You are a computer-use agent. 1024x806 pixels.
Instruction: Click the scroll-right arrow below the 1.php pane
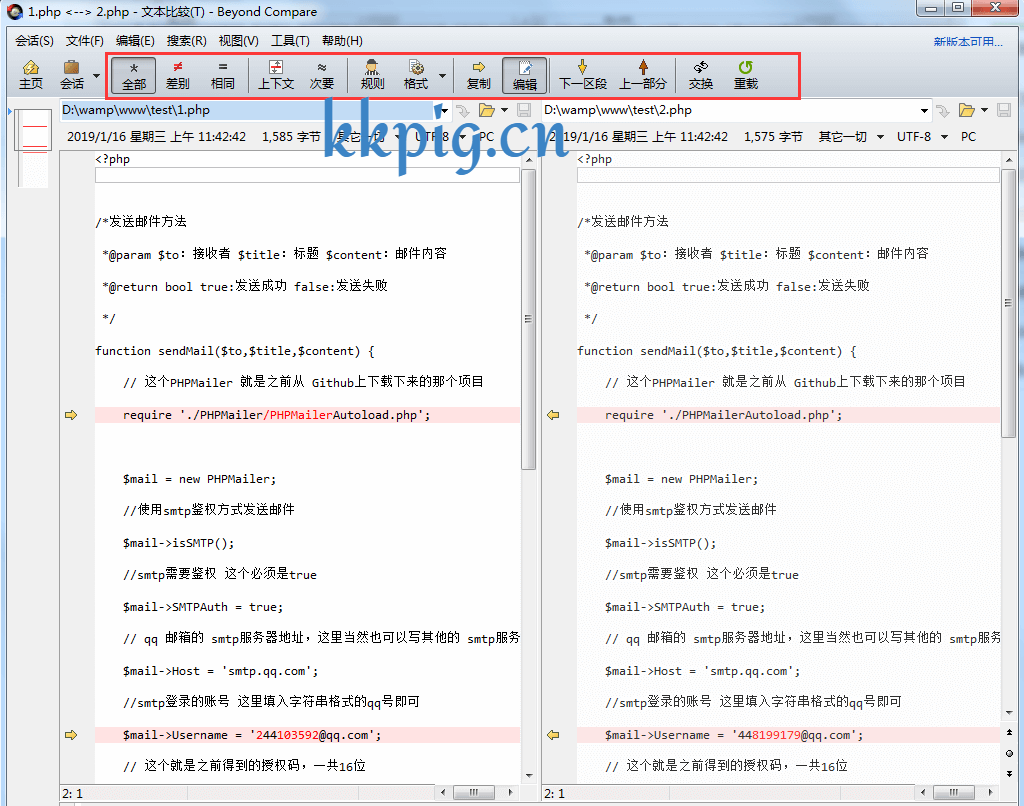(x=511, y=792)
